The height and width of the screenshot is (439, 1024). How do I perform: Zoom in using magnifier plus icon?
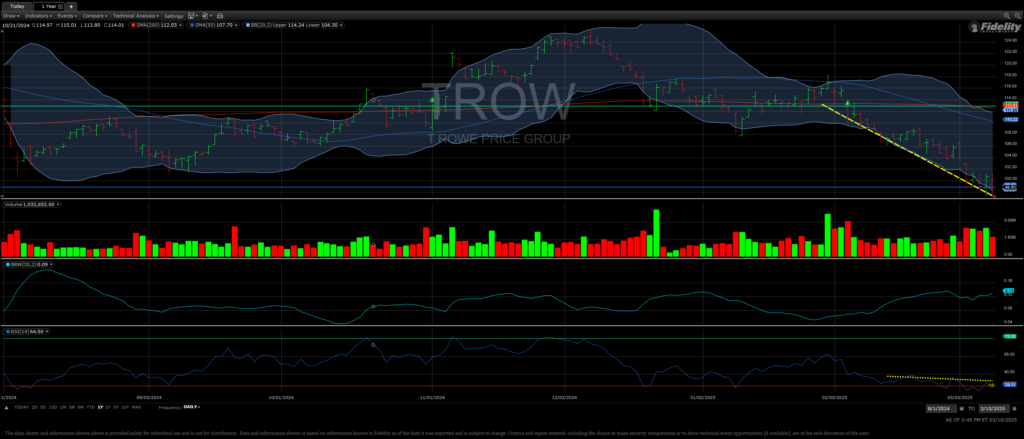tap(1007, 16)
